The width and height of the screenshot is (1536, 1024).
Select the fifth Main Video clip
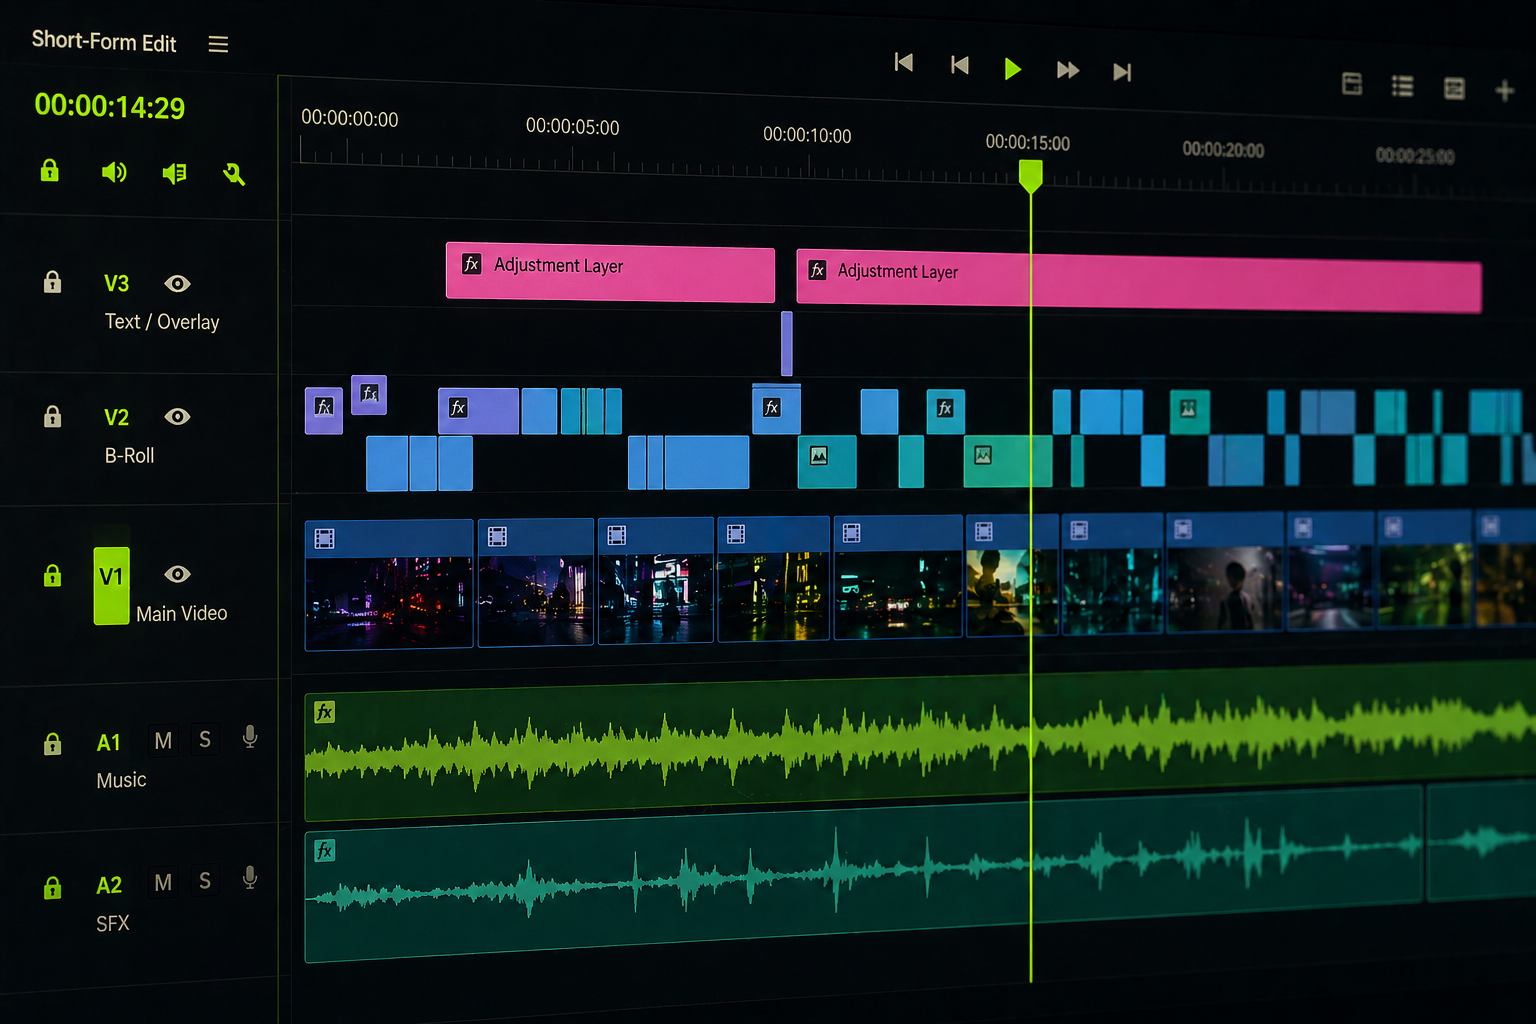coord(898,577)
